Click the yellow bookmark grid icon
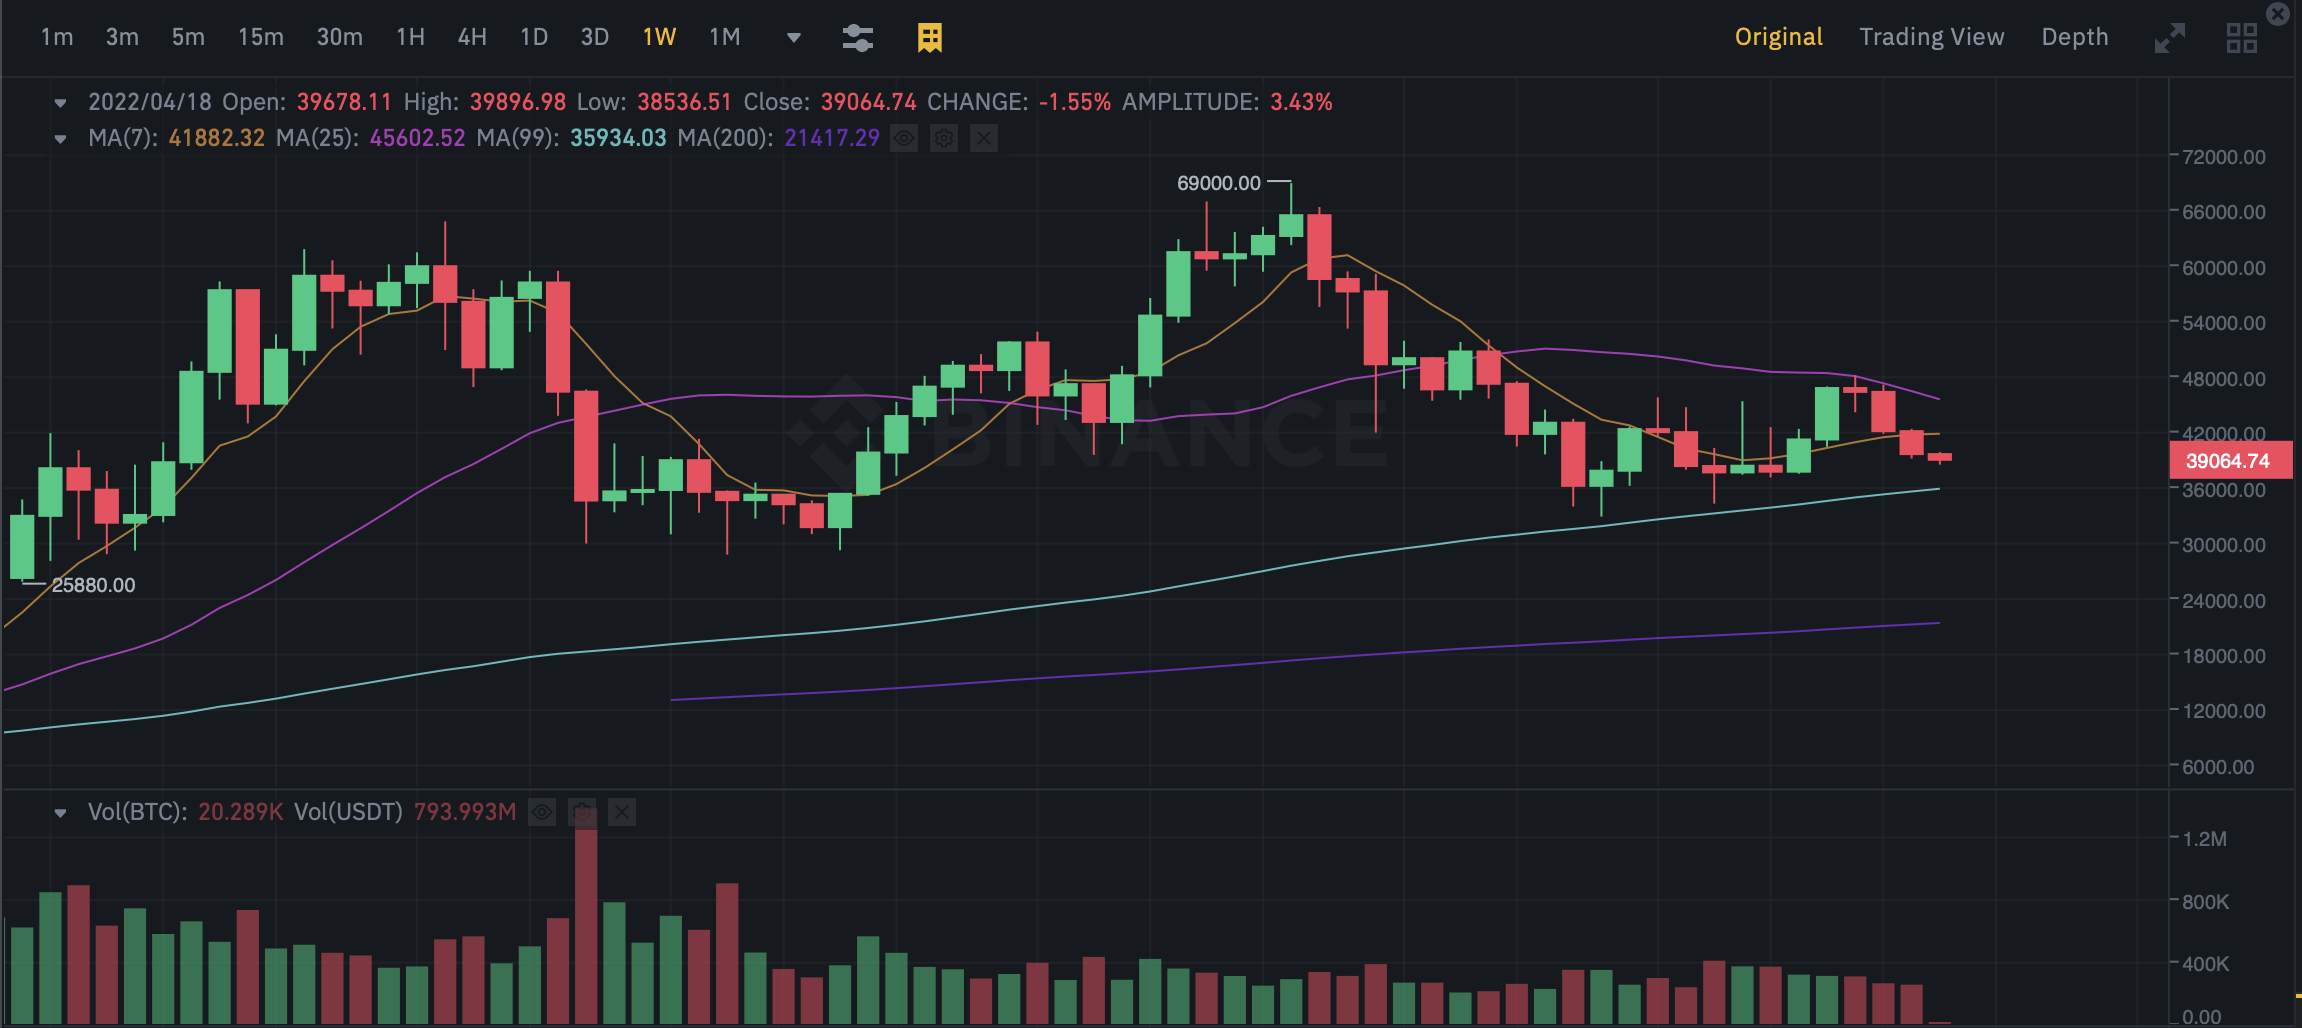Image resolution: width=2302 pixels, height=1028 pixels. point(930,38)
